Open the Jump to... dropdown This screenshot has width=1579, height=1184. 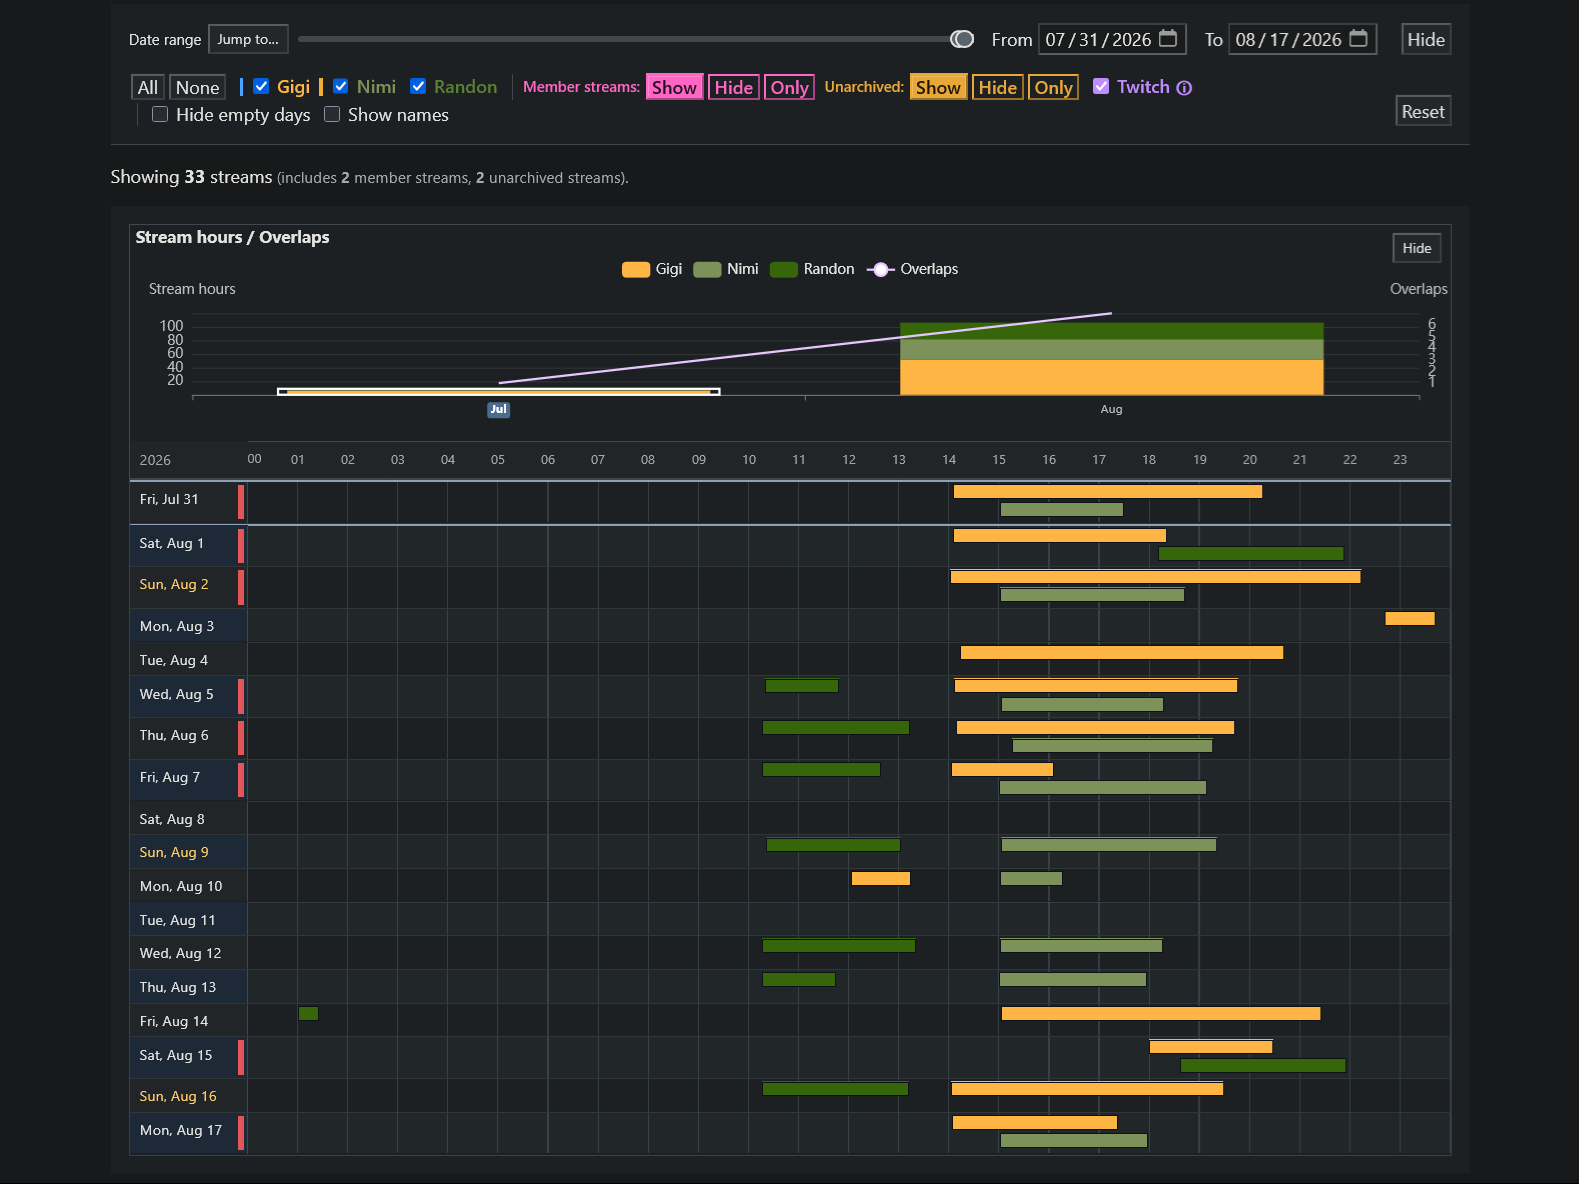click(248, 39)
